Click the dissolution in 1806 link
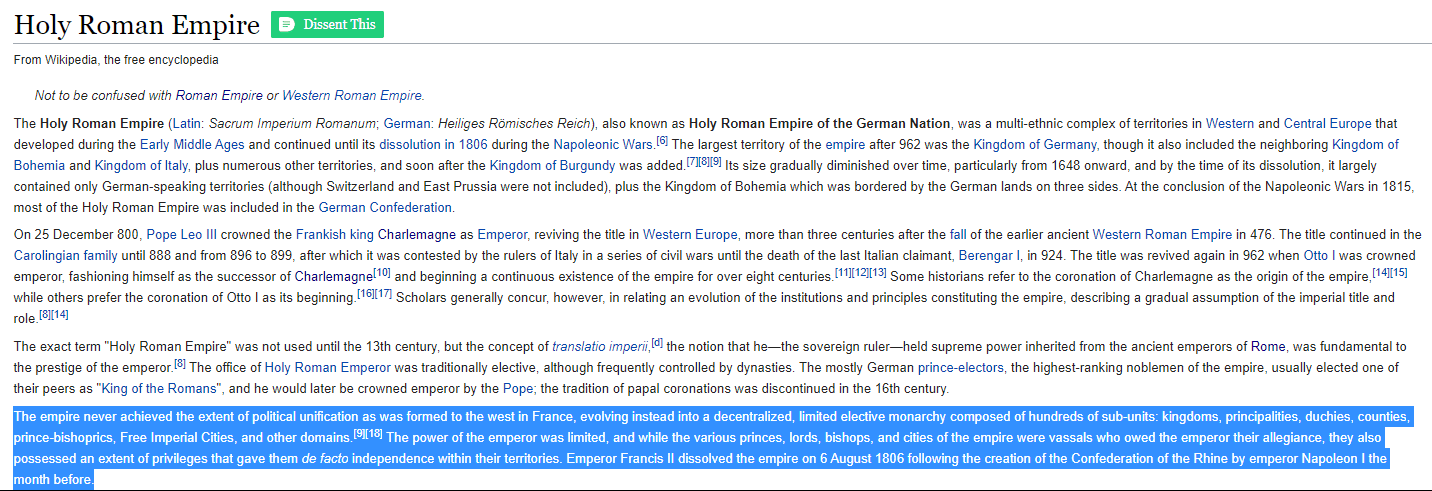The image size is (1432, 491). pyautogui.click(x=432, y=144)
